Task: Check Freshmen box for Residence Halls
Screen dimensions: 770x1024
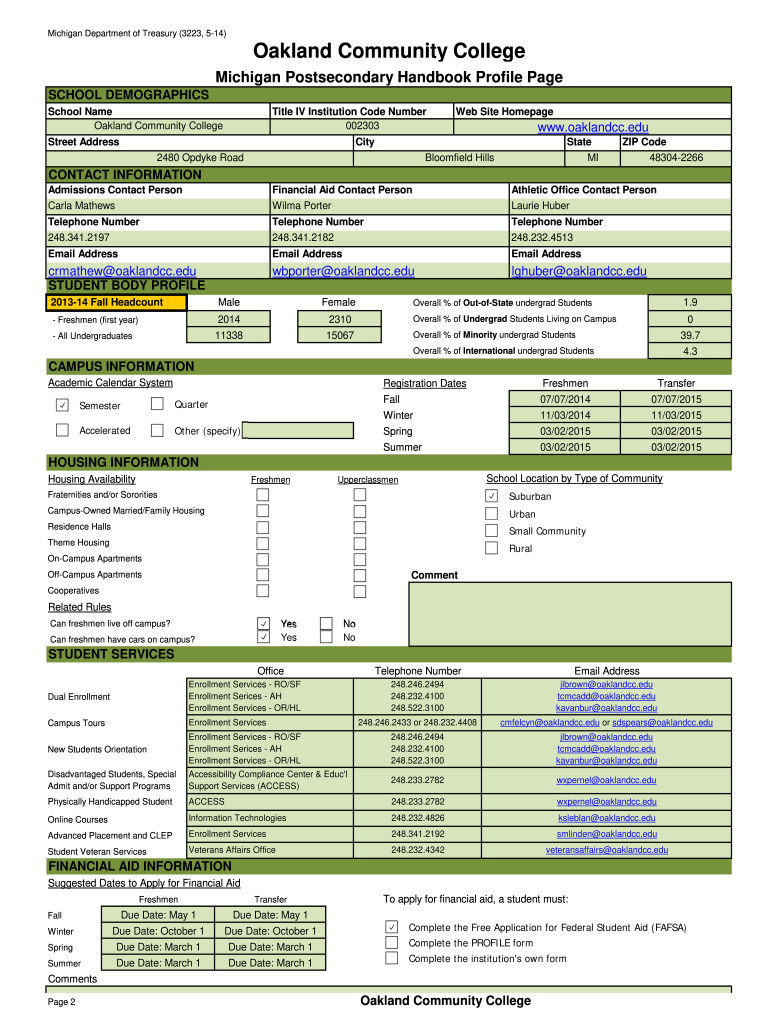Action: pos(262,526)
